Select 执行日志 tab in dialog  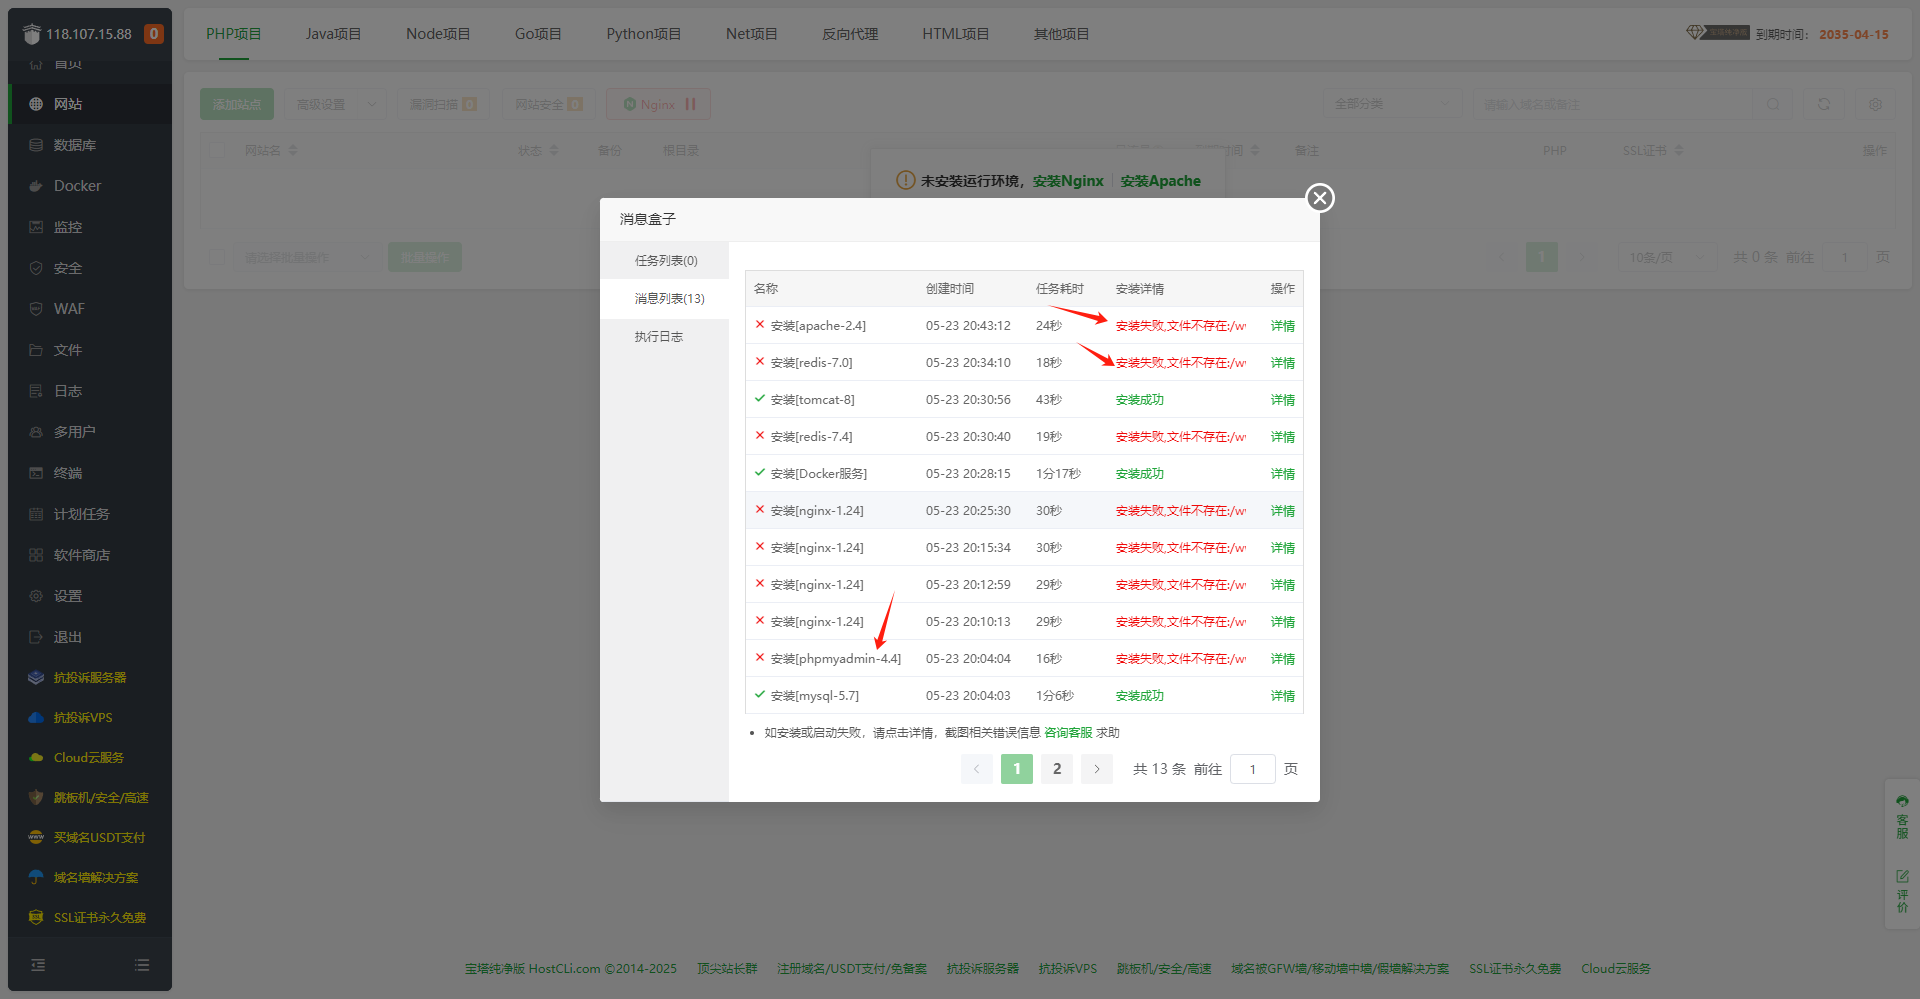pos(665,336)
